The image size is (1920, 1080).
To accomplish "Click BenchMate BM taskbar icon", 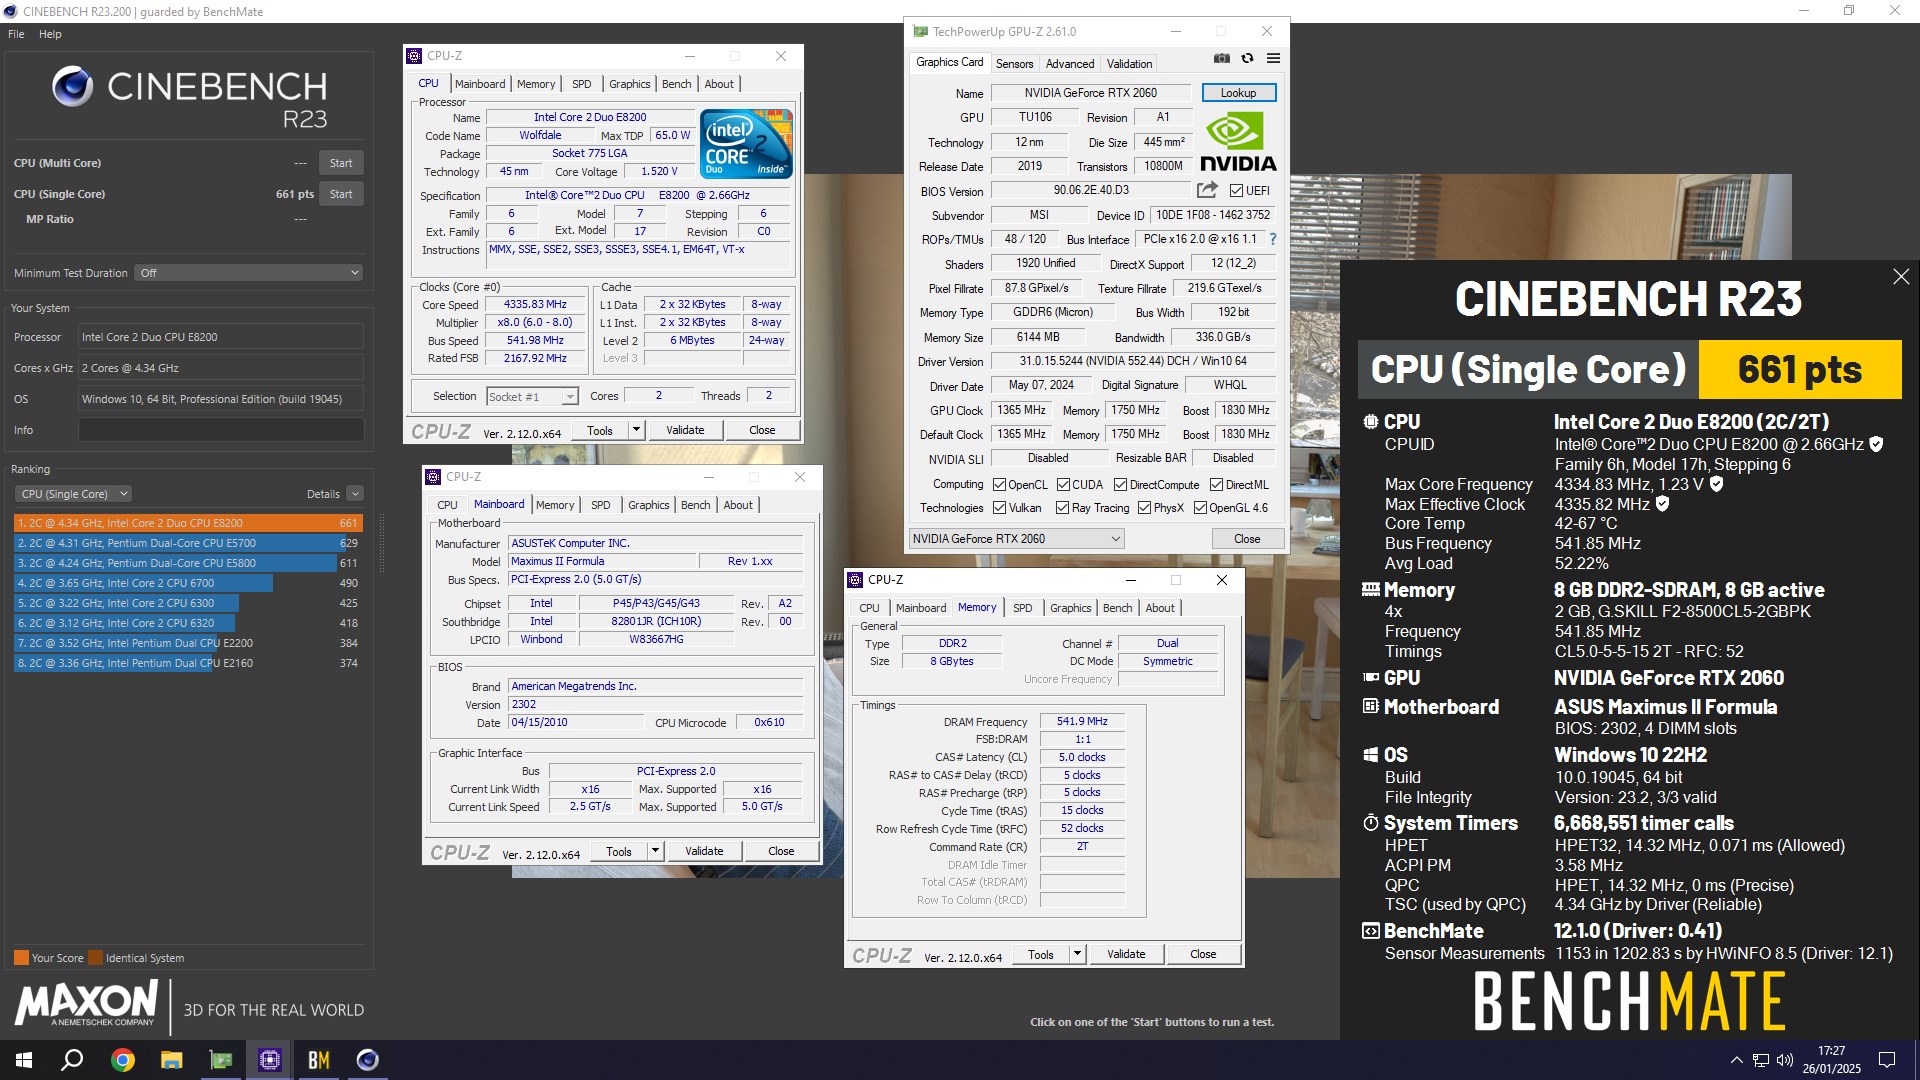I will point(318,1060).
